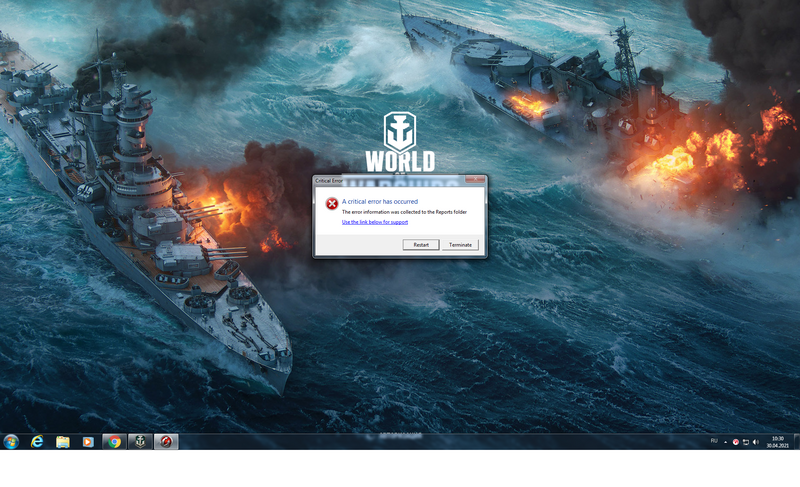800x487 pixels.
Task: Click the red antivirus tray icon
Action: tap(736, 442)
